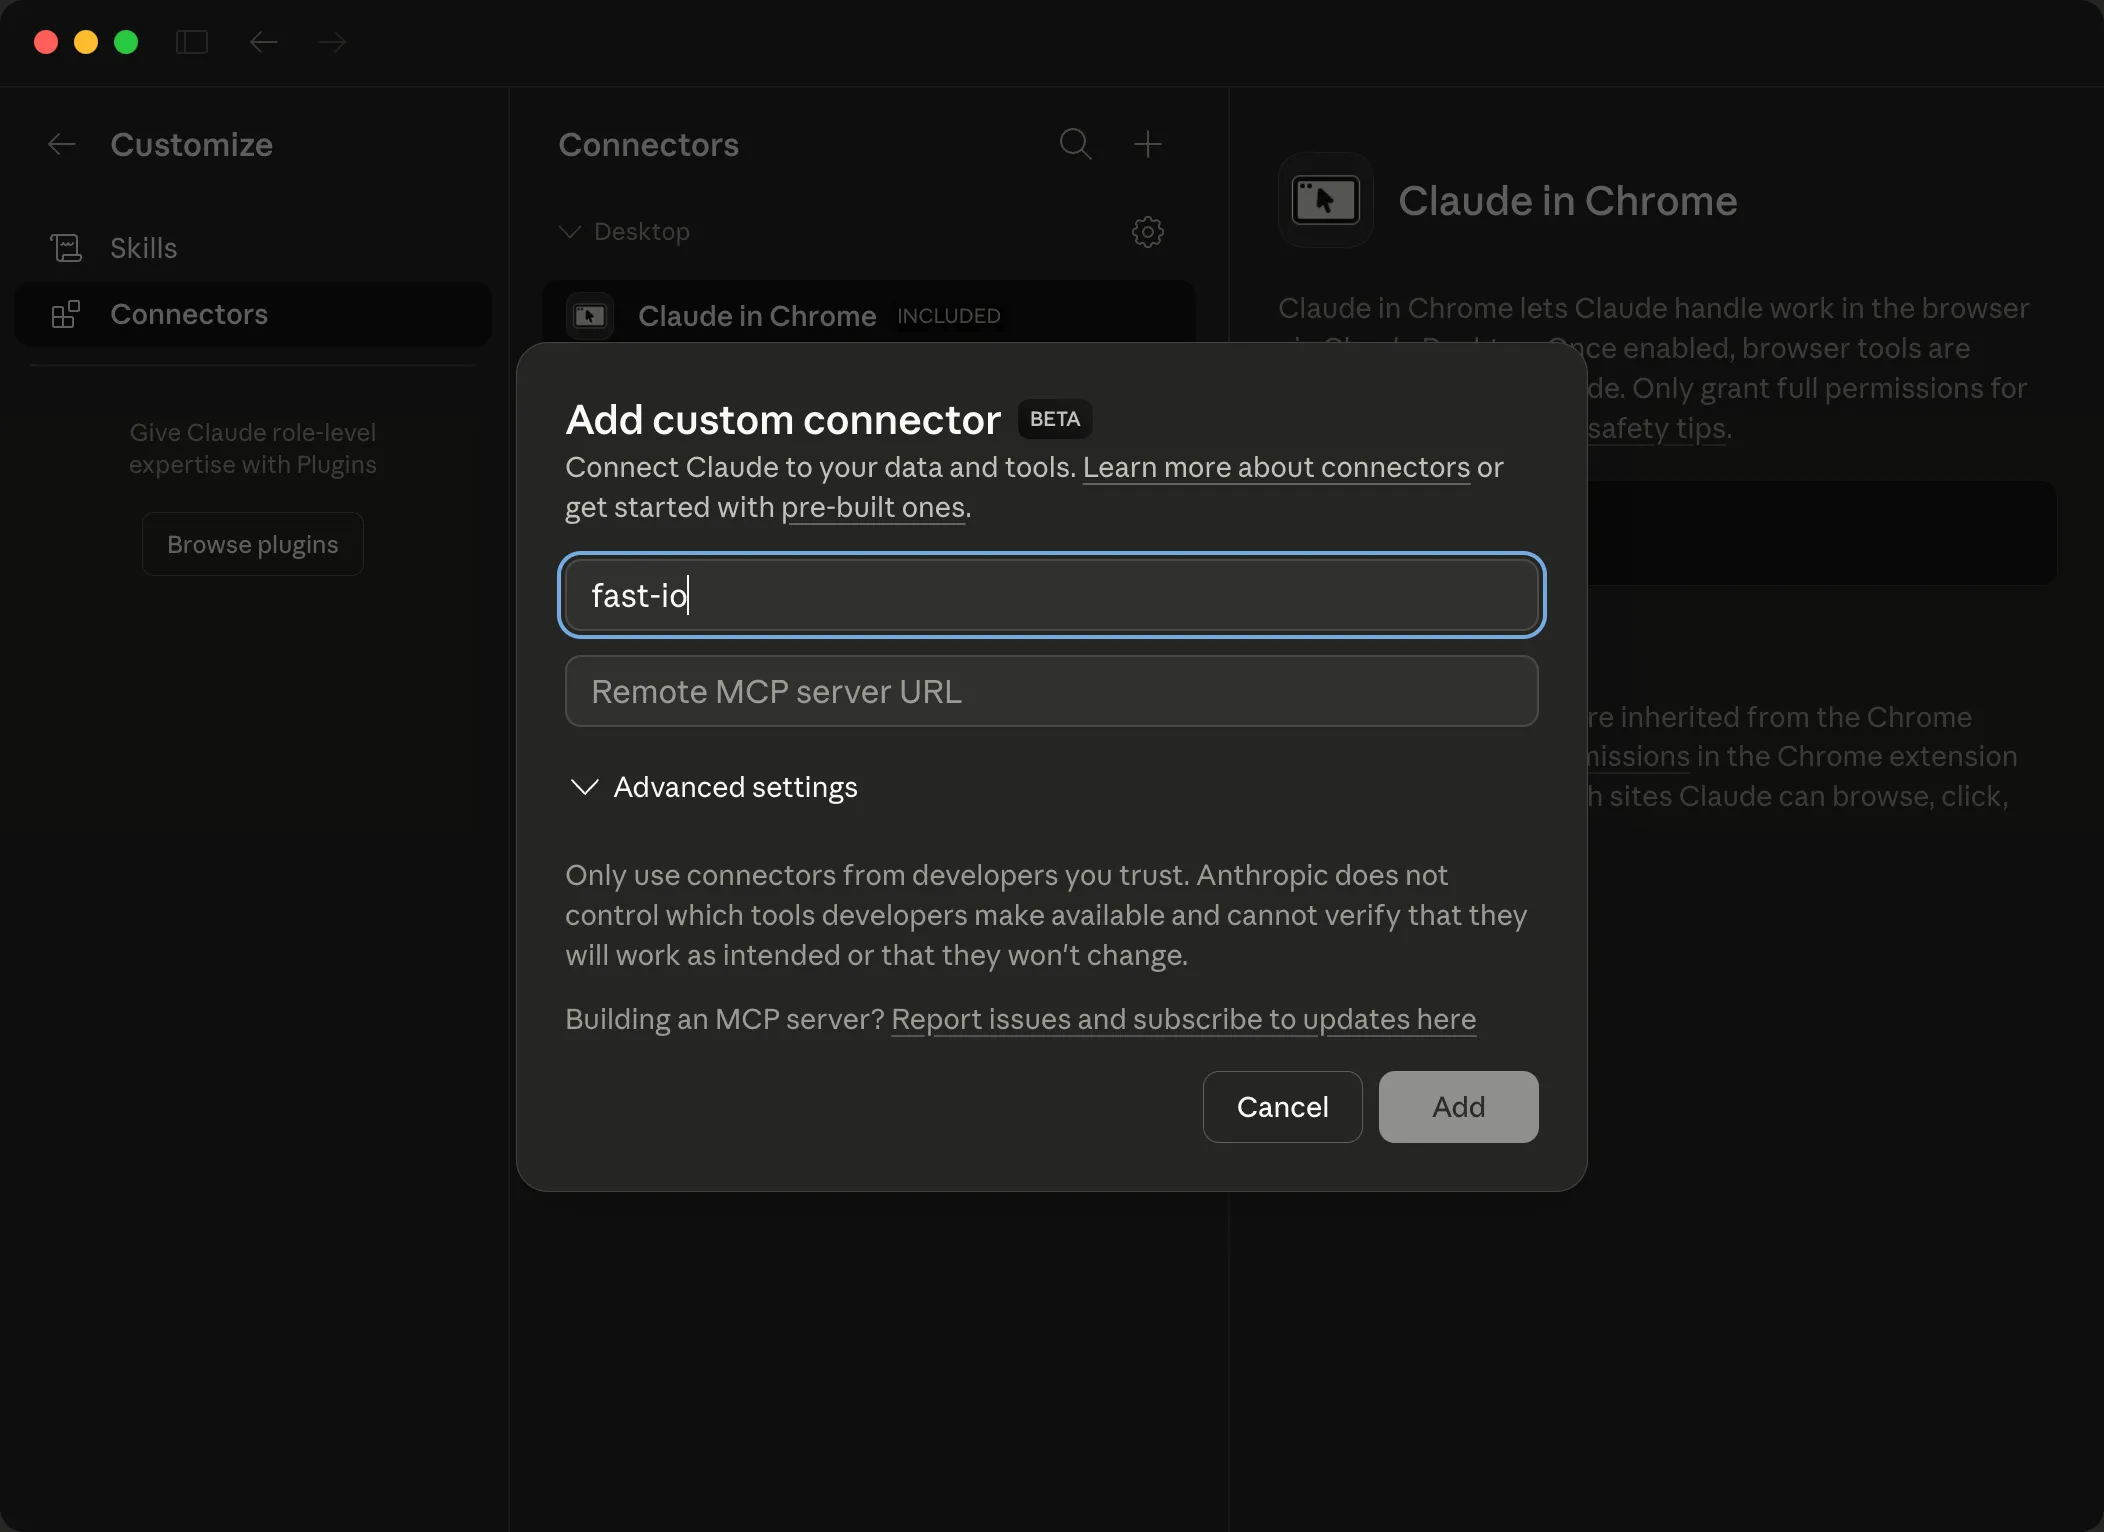Open the pre-built ones link
This screenshot has width=2104, height=1532.
[x=873, y=507]
